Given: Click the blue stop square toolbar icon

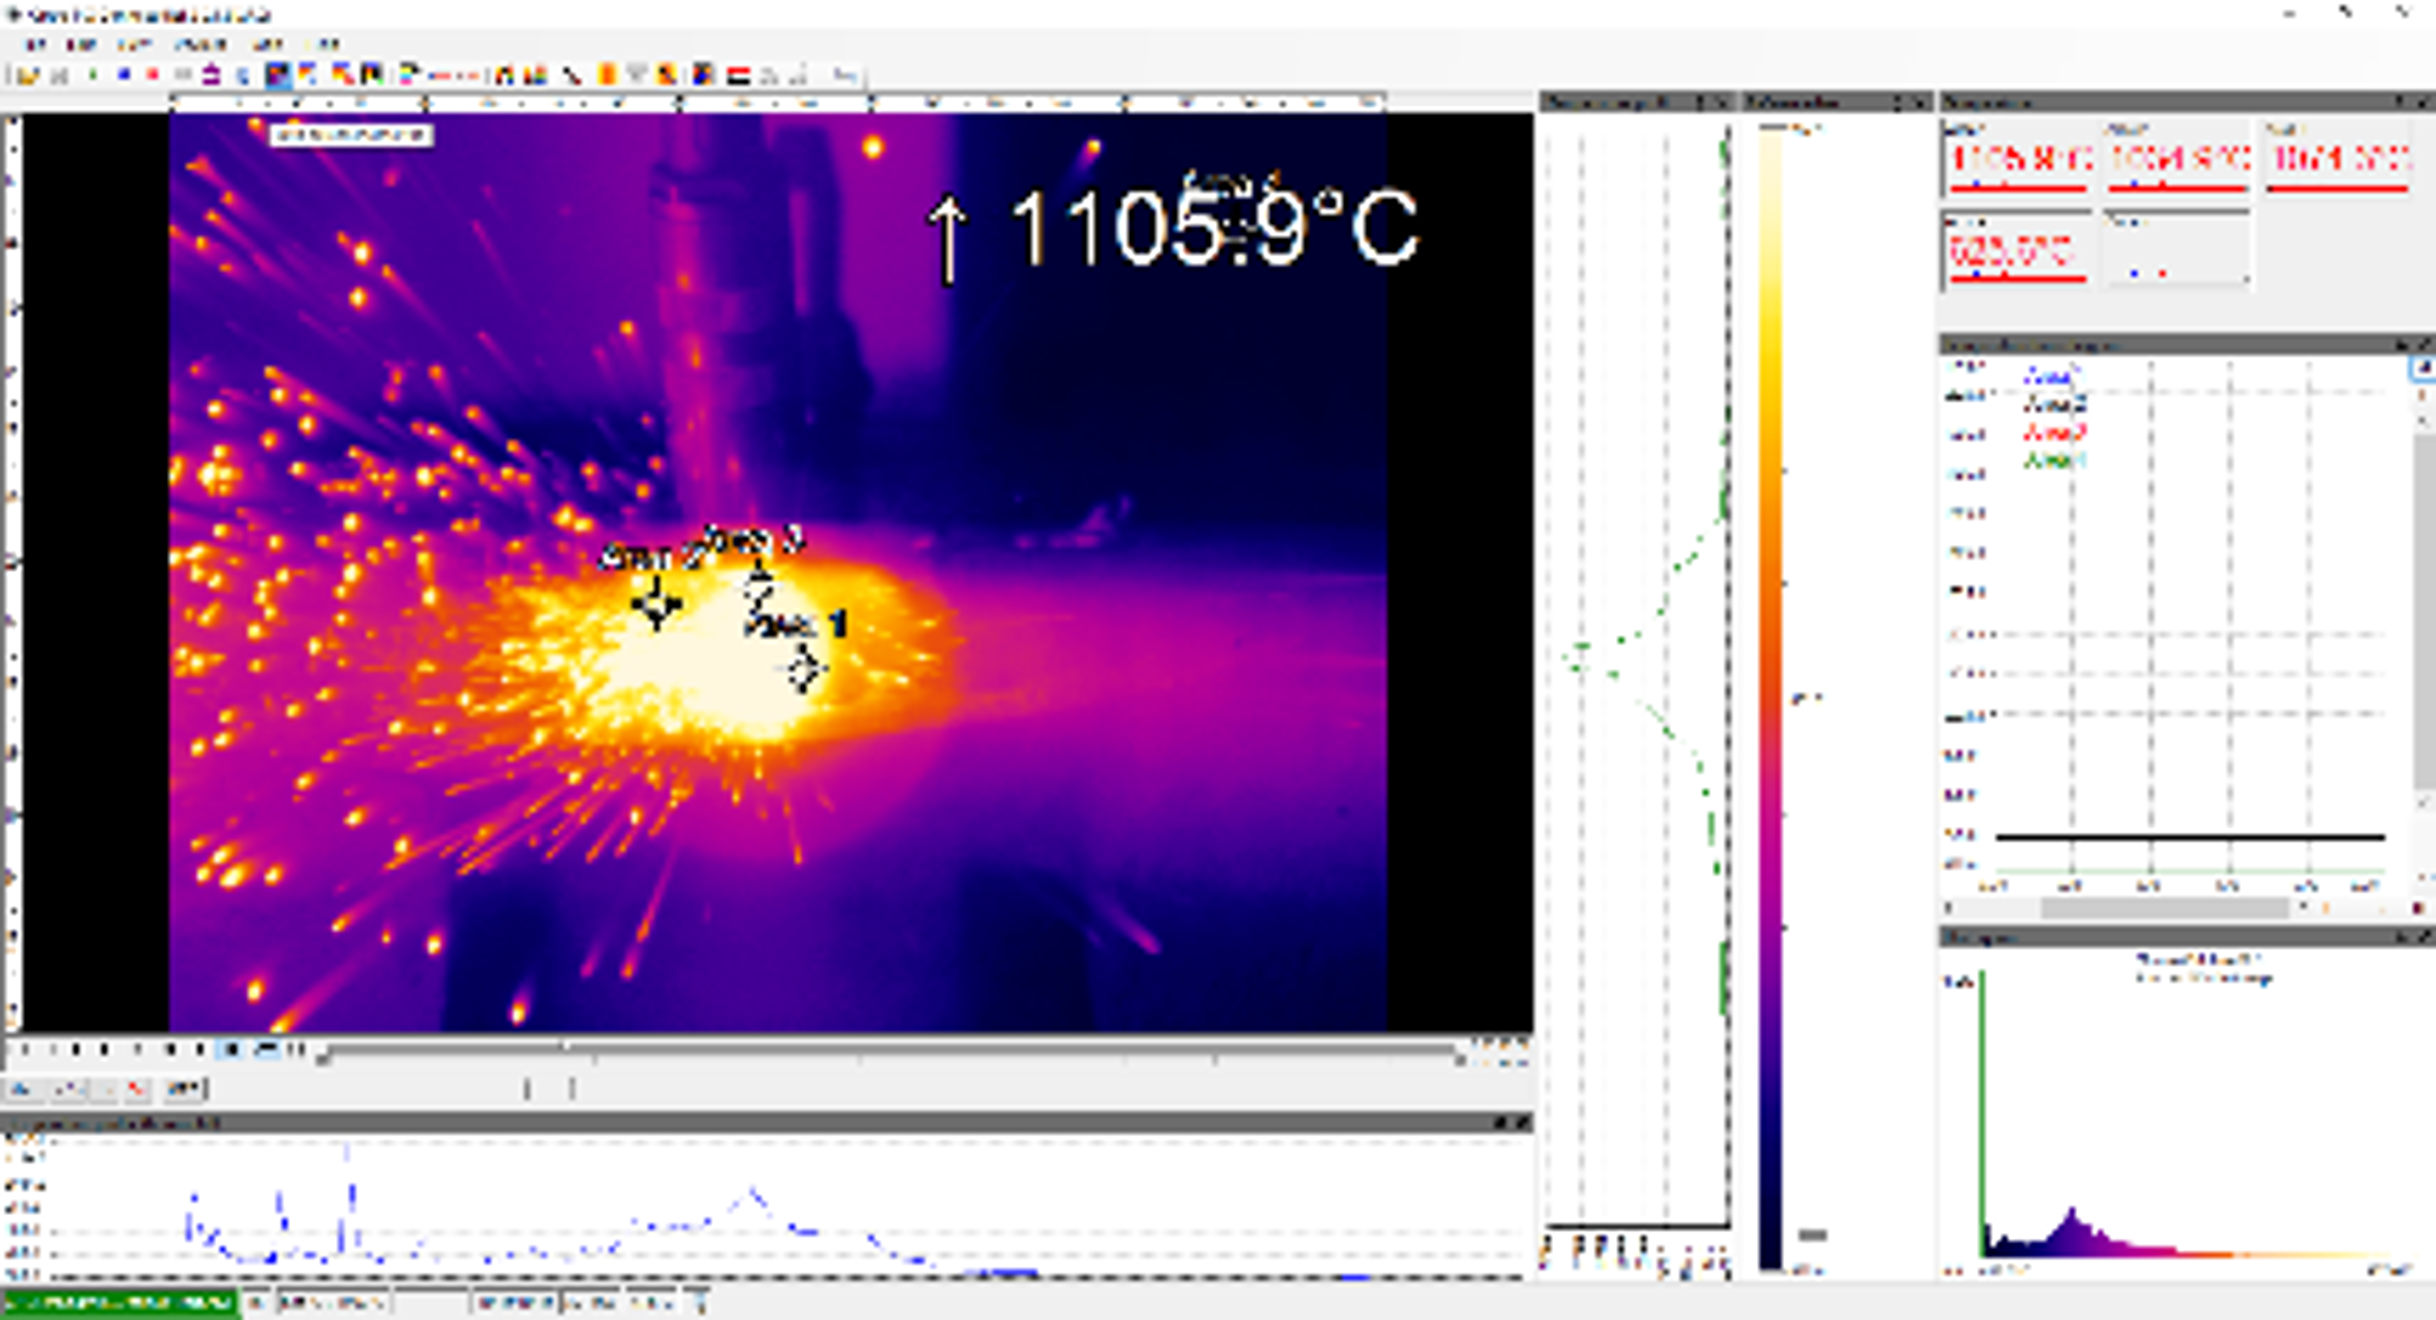Looking at the screenshot, I should 124,75.
